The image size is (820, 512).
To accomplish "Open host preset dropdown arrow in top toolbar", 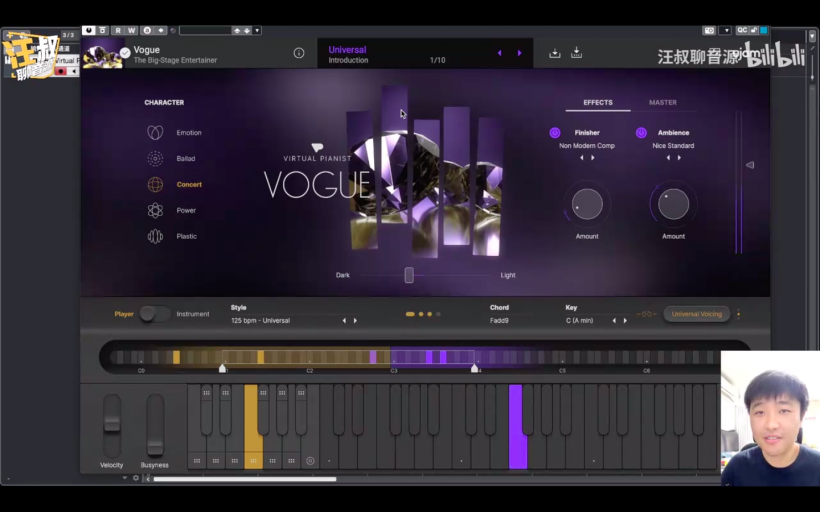I will tap(257, 30).
